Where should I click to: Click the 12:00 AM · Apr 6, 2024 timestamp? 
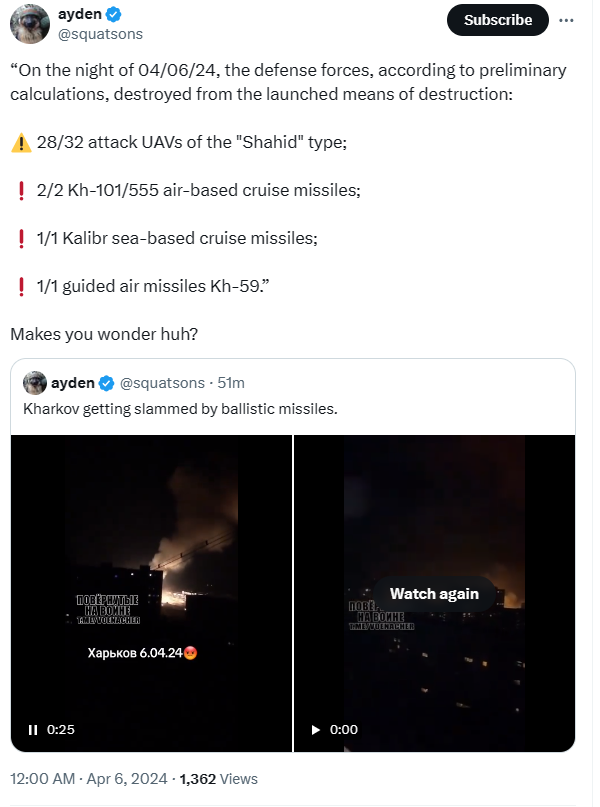click(x=90, y=778)
